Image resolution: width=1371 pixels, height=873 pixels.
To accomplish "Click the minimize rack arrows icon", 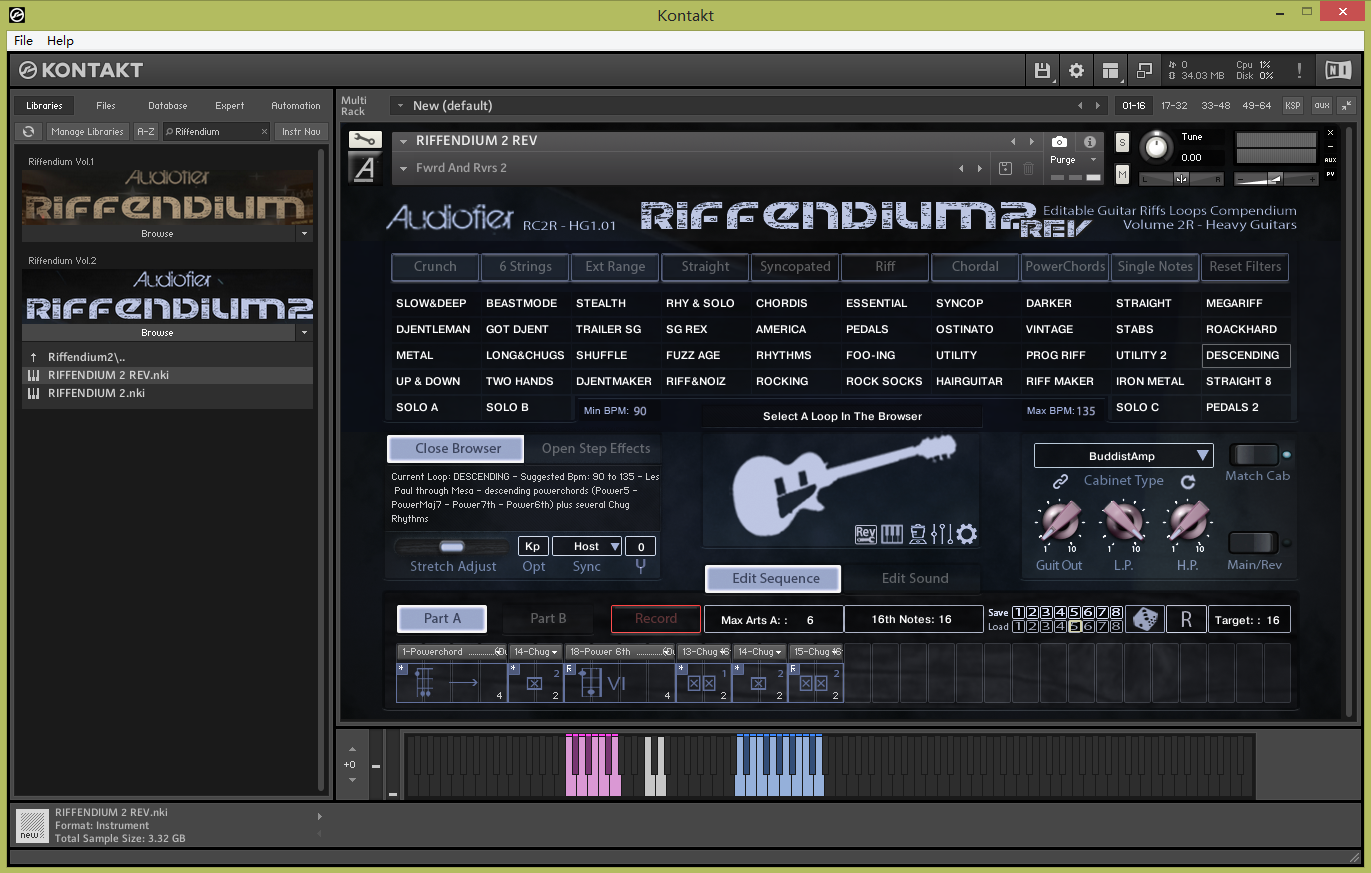I will [1347, 105].
